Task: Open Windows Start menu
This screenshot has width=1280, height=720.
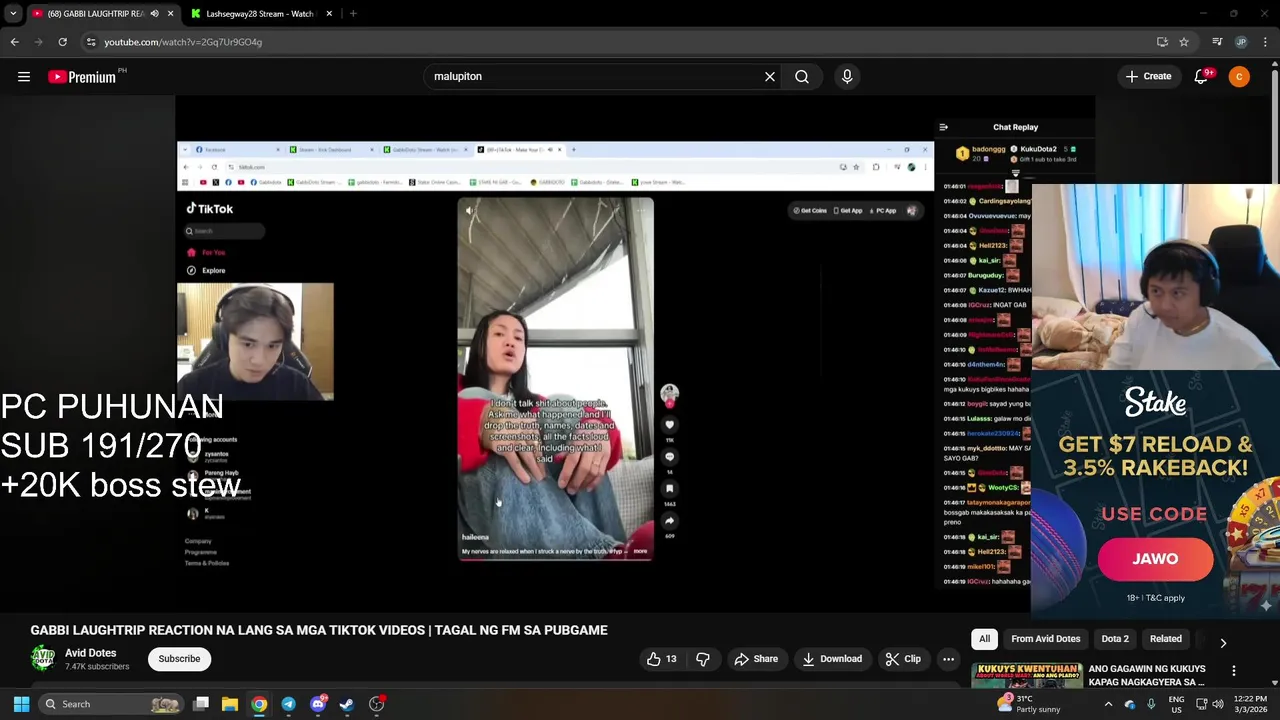Action: [21, 704]
